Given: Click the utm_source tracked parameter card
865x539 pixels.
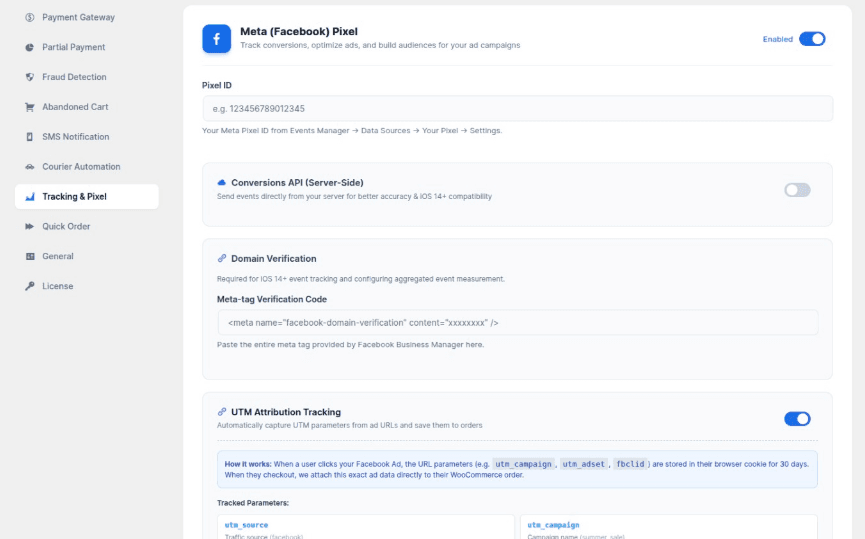Looking at the screenshot, I should [x=366, y=527].
